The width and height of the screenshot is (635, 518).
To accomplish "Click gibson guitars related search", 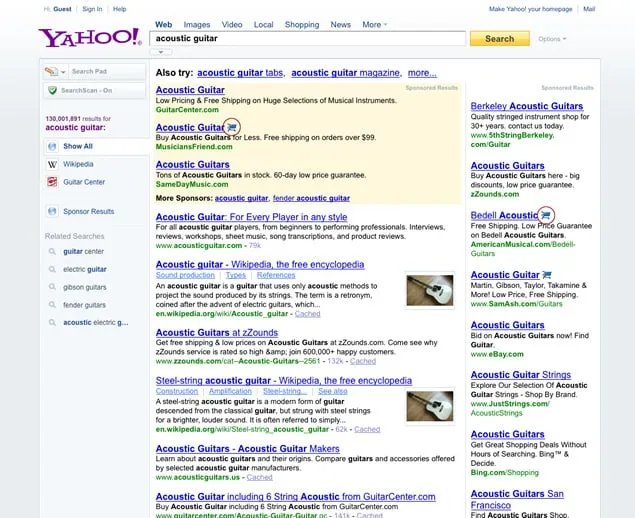I will tap(85, 287).
